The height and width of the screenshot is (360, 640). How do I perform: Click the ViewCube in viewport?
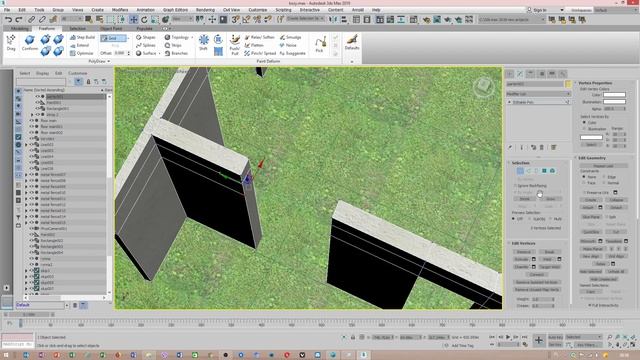tap(484, 87)
